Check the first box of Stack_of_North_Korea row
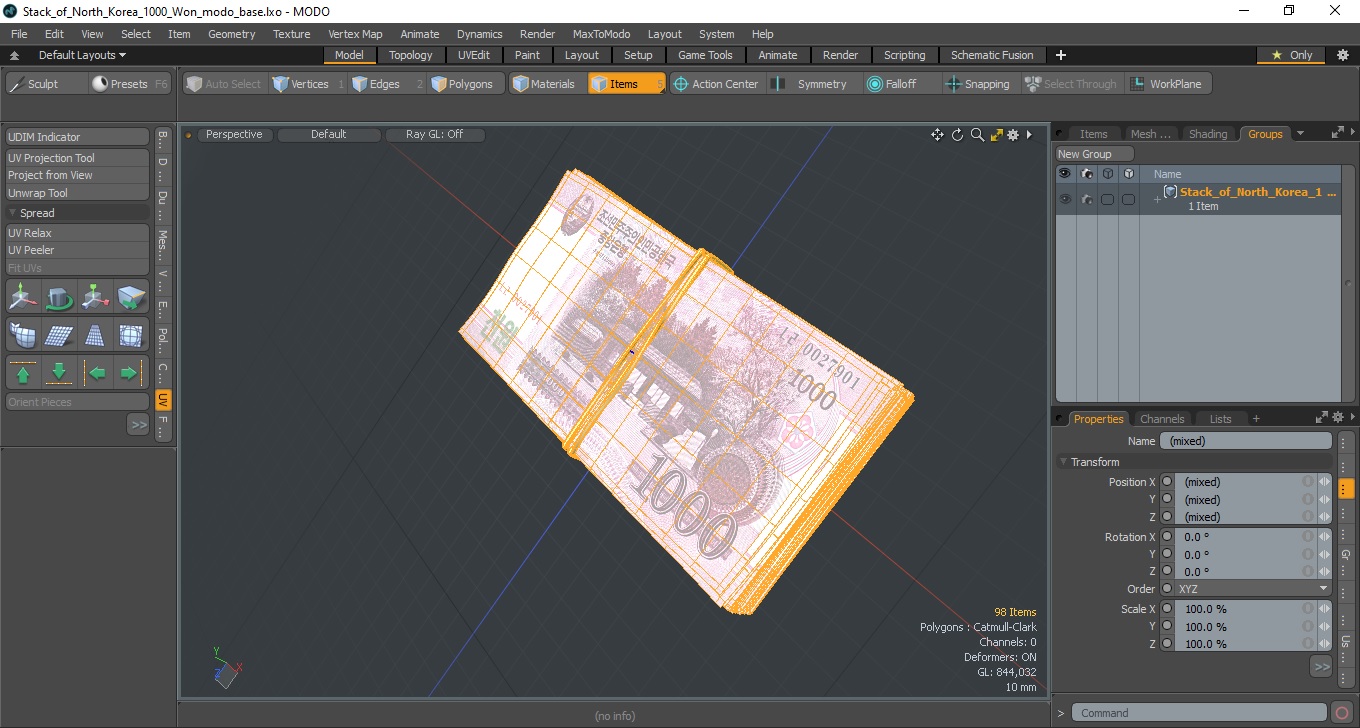The height and width of the screenshot is (728, 1360). coord(1107,200)
